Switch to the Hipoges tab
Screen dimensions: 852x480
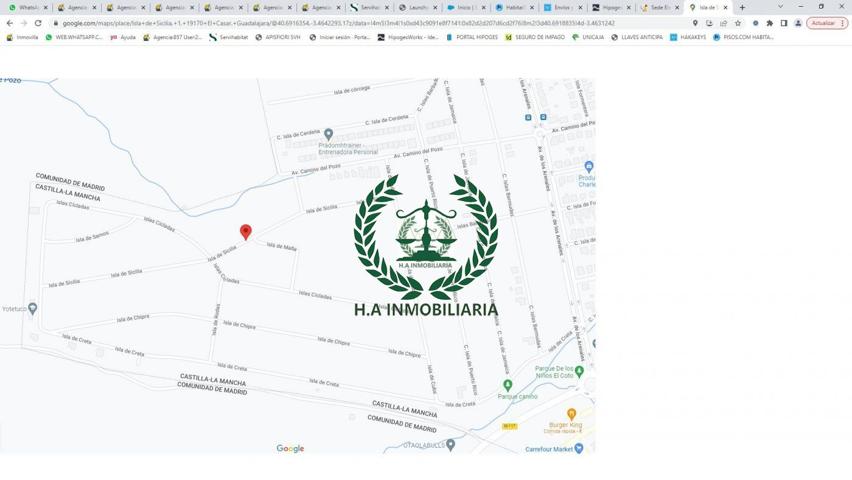(611, 8)
